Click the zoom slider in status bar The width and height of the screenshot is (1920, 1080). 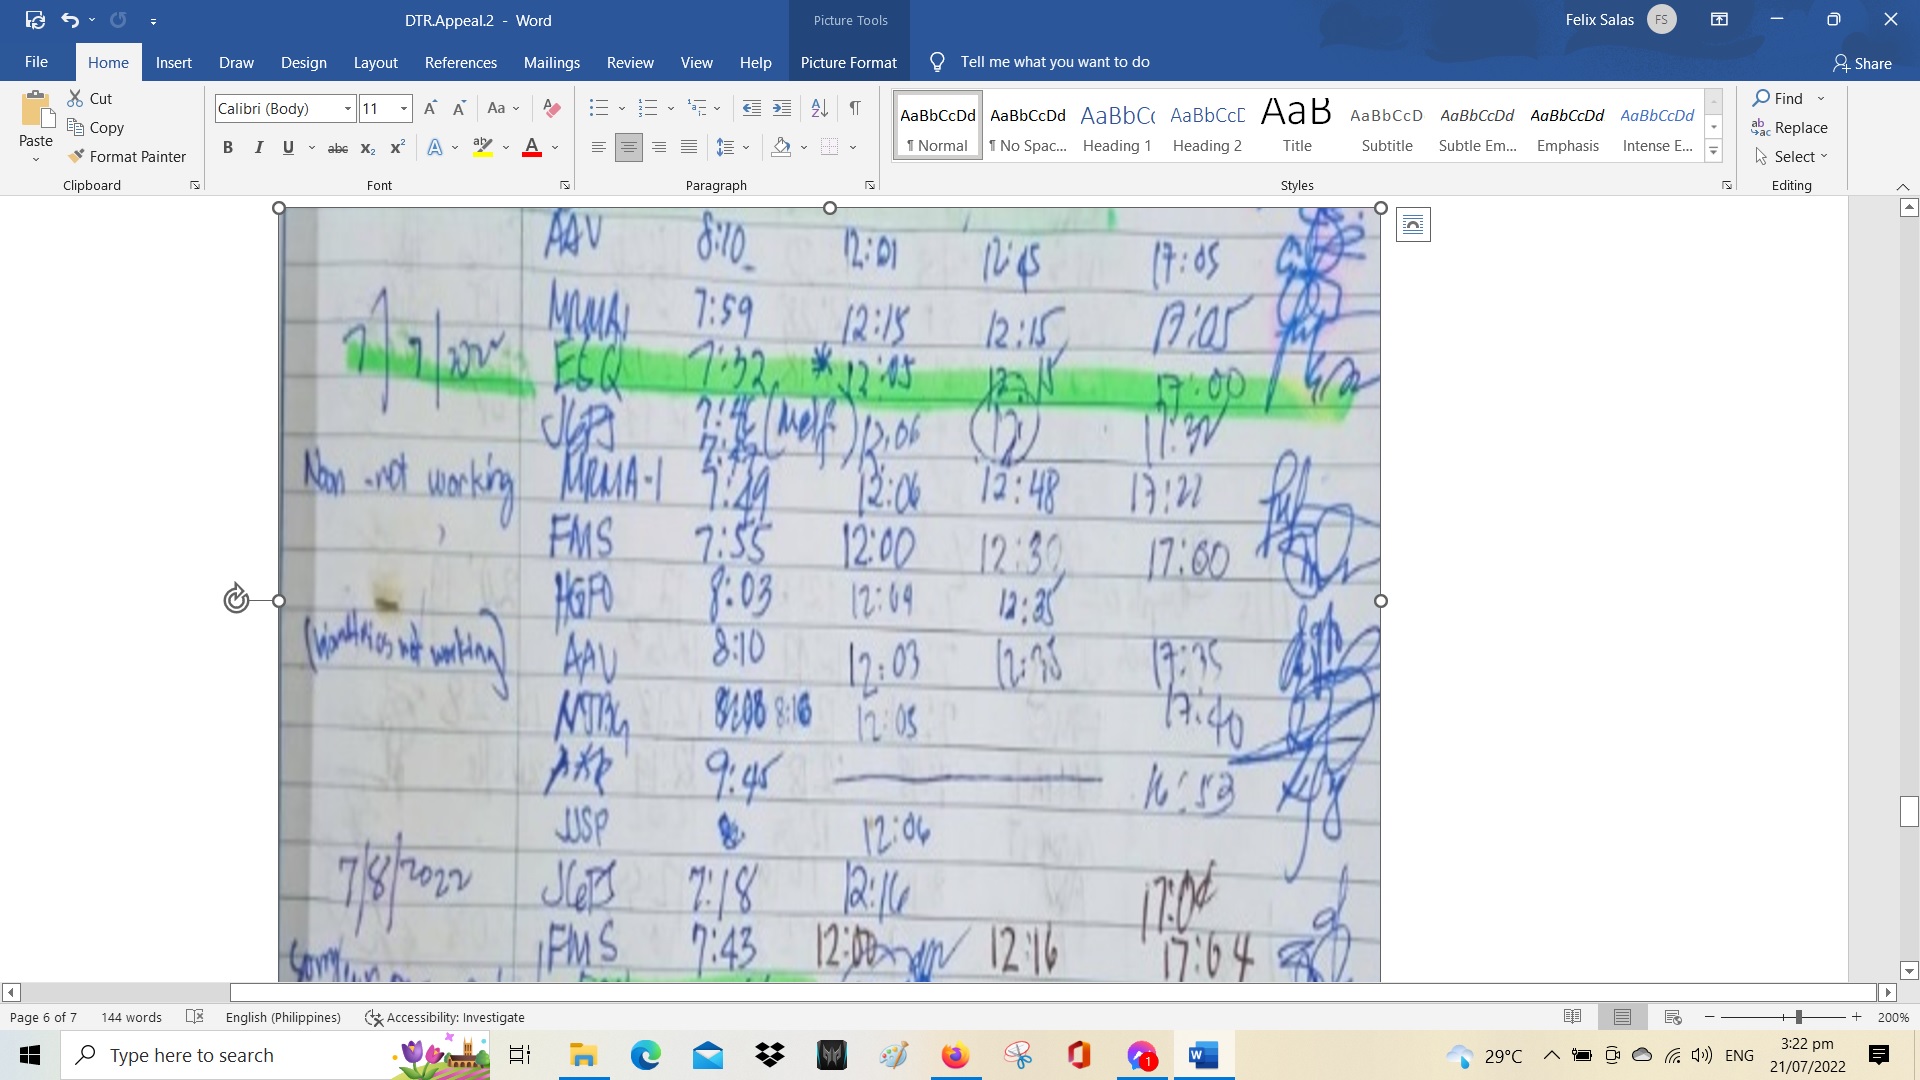click(1798, 1017)
